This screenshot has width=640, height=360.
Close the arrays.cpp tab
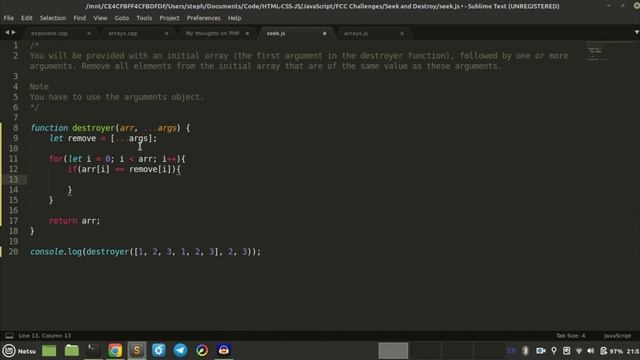click(x=166, y=33)
